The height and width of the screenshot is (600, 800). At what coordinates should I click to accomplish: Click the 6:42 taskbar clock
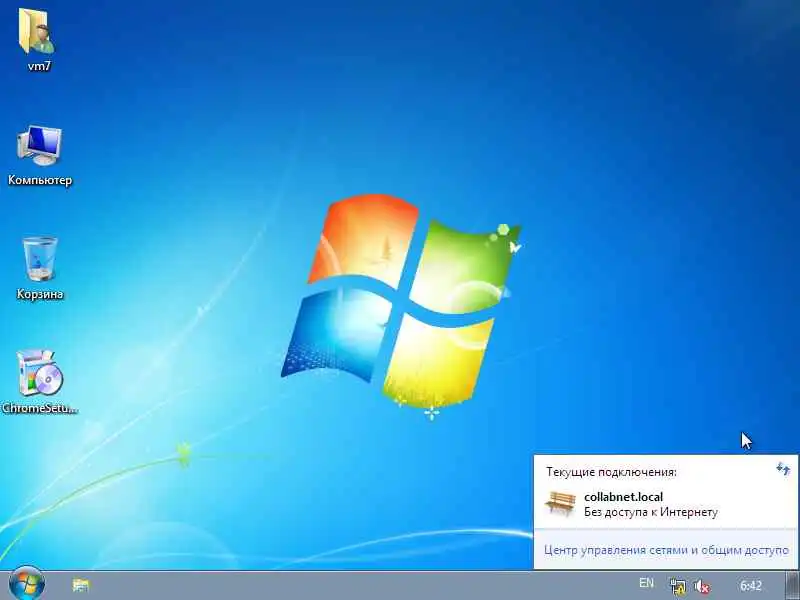[x=751, y=585]
